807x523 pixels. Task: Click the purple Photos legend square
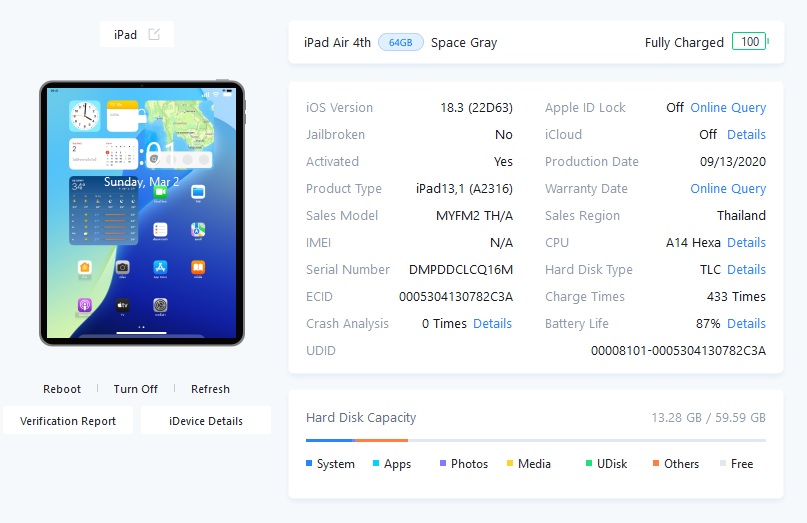tap(443, 463)
